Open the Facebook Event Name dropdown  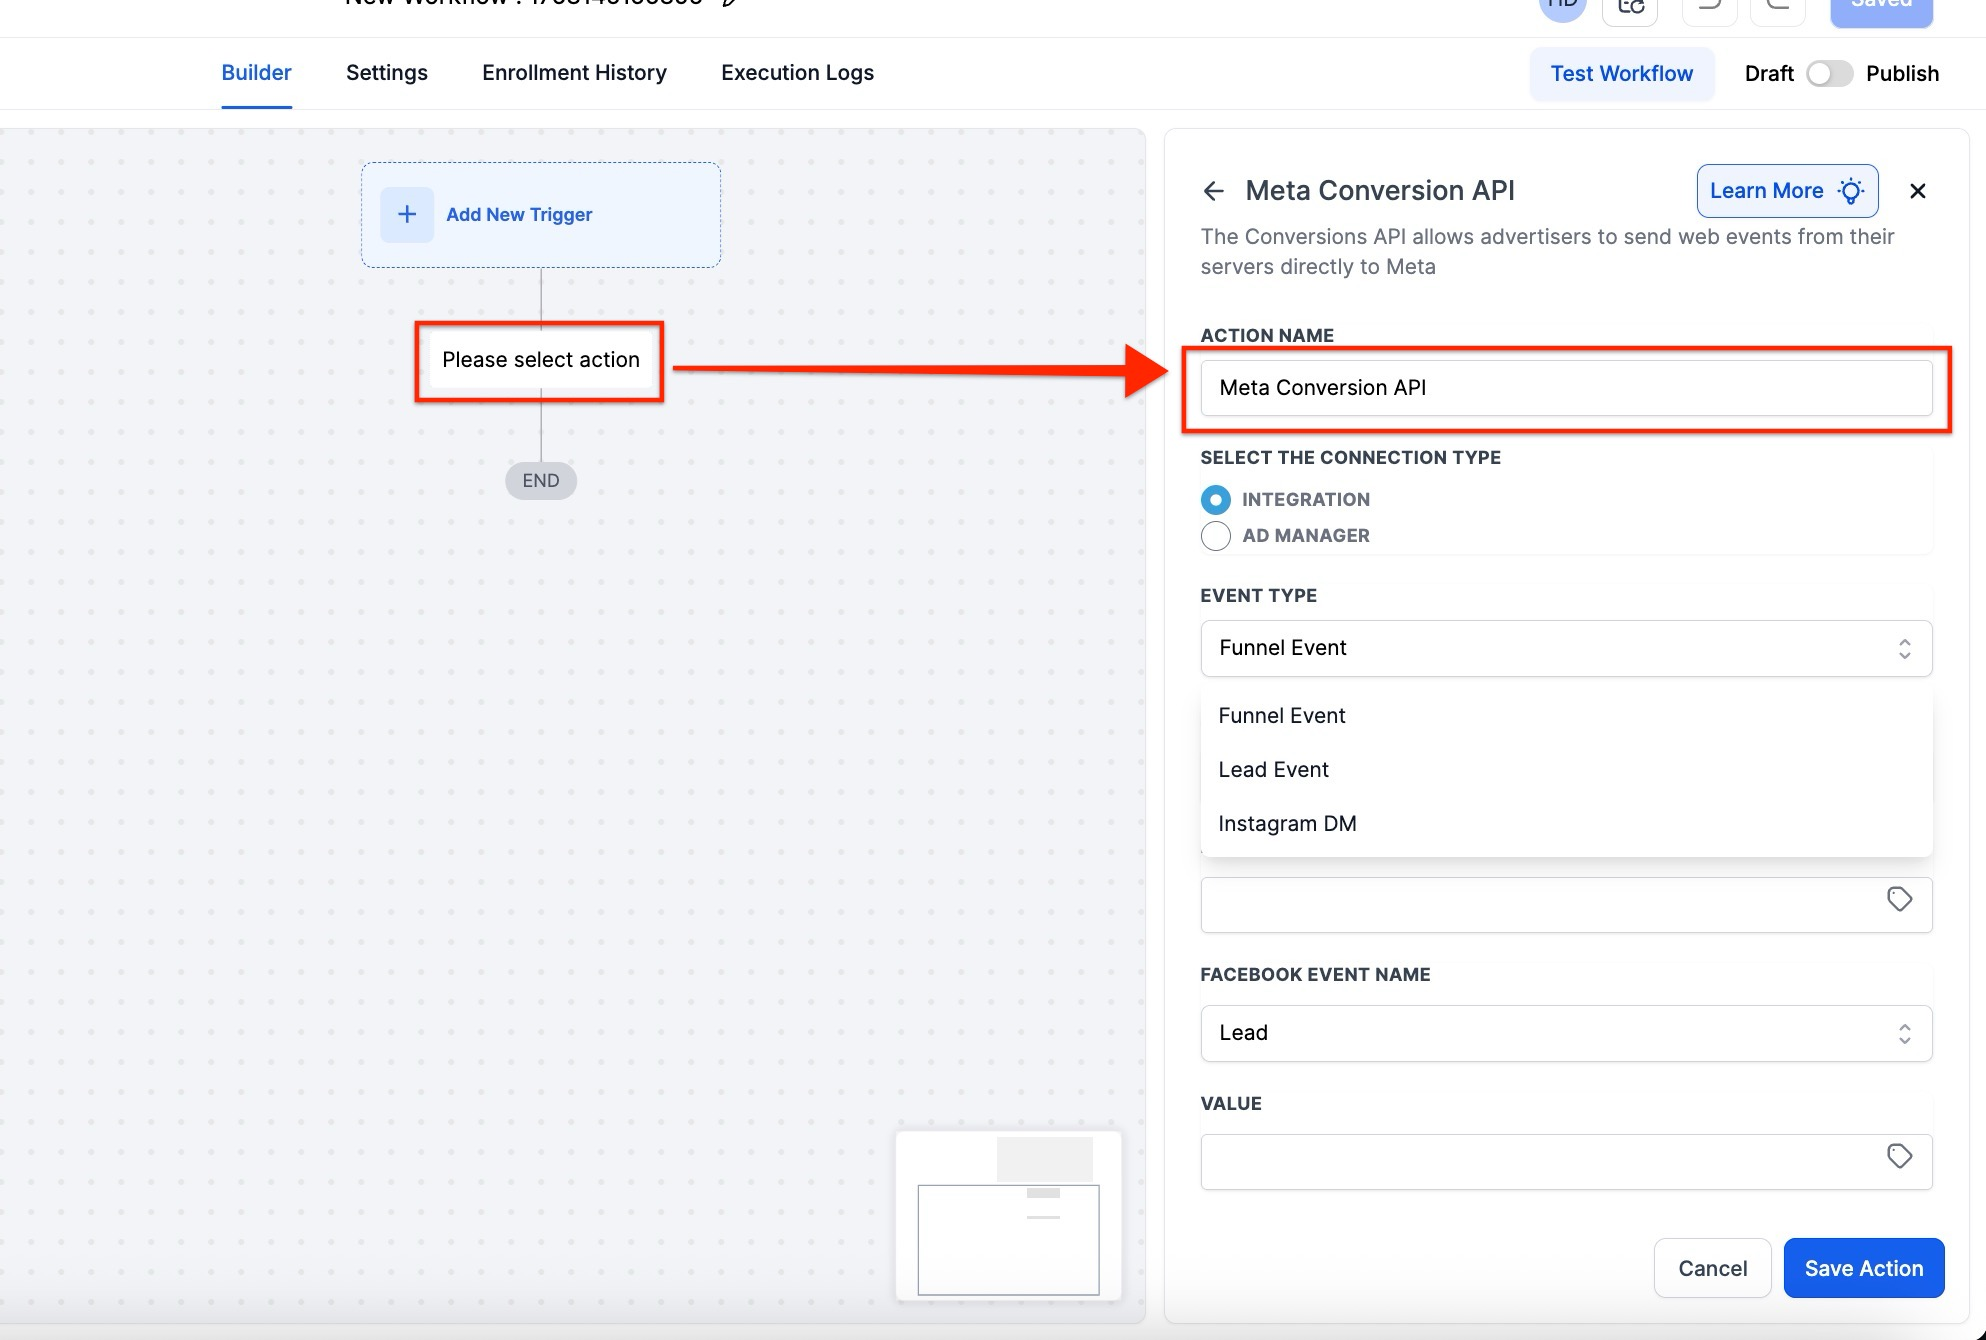pos(1565,1033)
